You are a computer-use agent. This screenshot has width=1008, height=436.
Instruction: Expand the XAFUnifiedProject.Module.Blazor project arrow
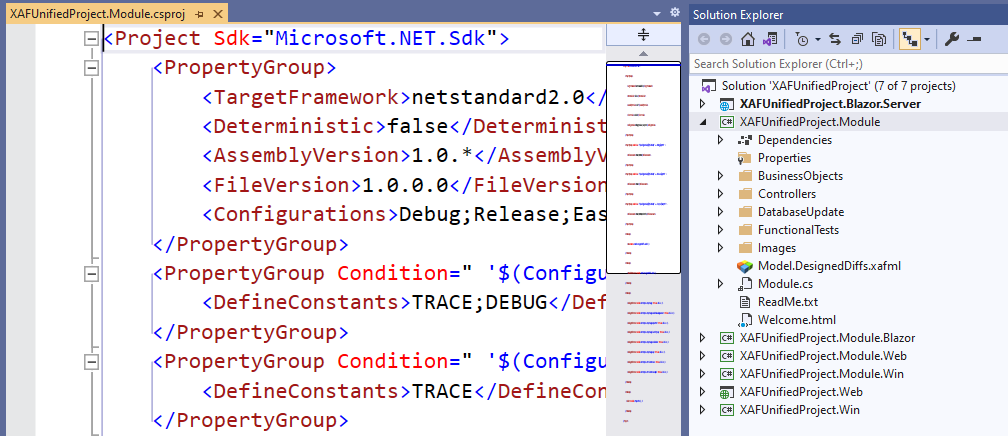[x=703, y=338]
